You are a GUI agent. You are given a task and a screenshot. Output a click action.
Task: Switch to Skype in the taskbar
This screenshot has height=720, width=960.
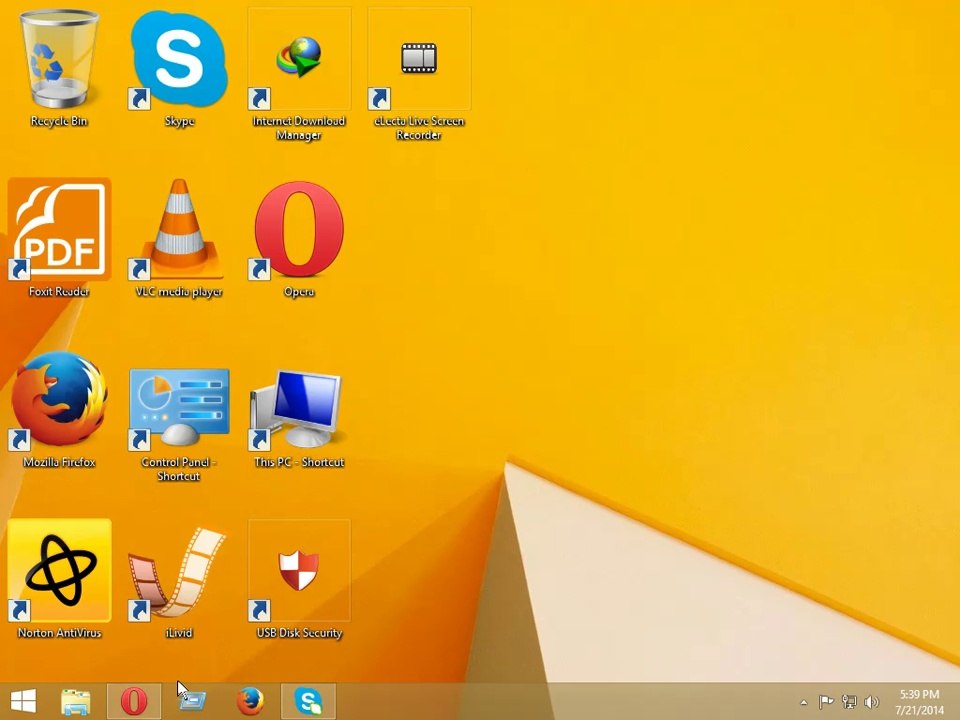coord(308,701)
